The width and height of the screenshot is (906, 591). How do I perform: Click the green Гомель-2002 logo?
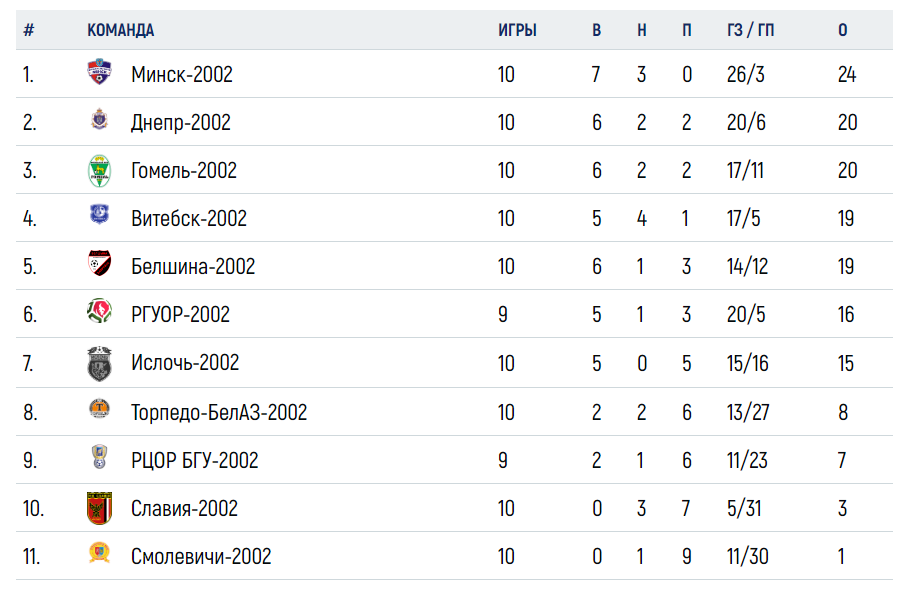(x=99, y=171)
